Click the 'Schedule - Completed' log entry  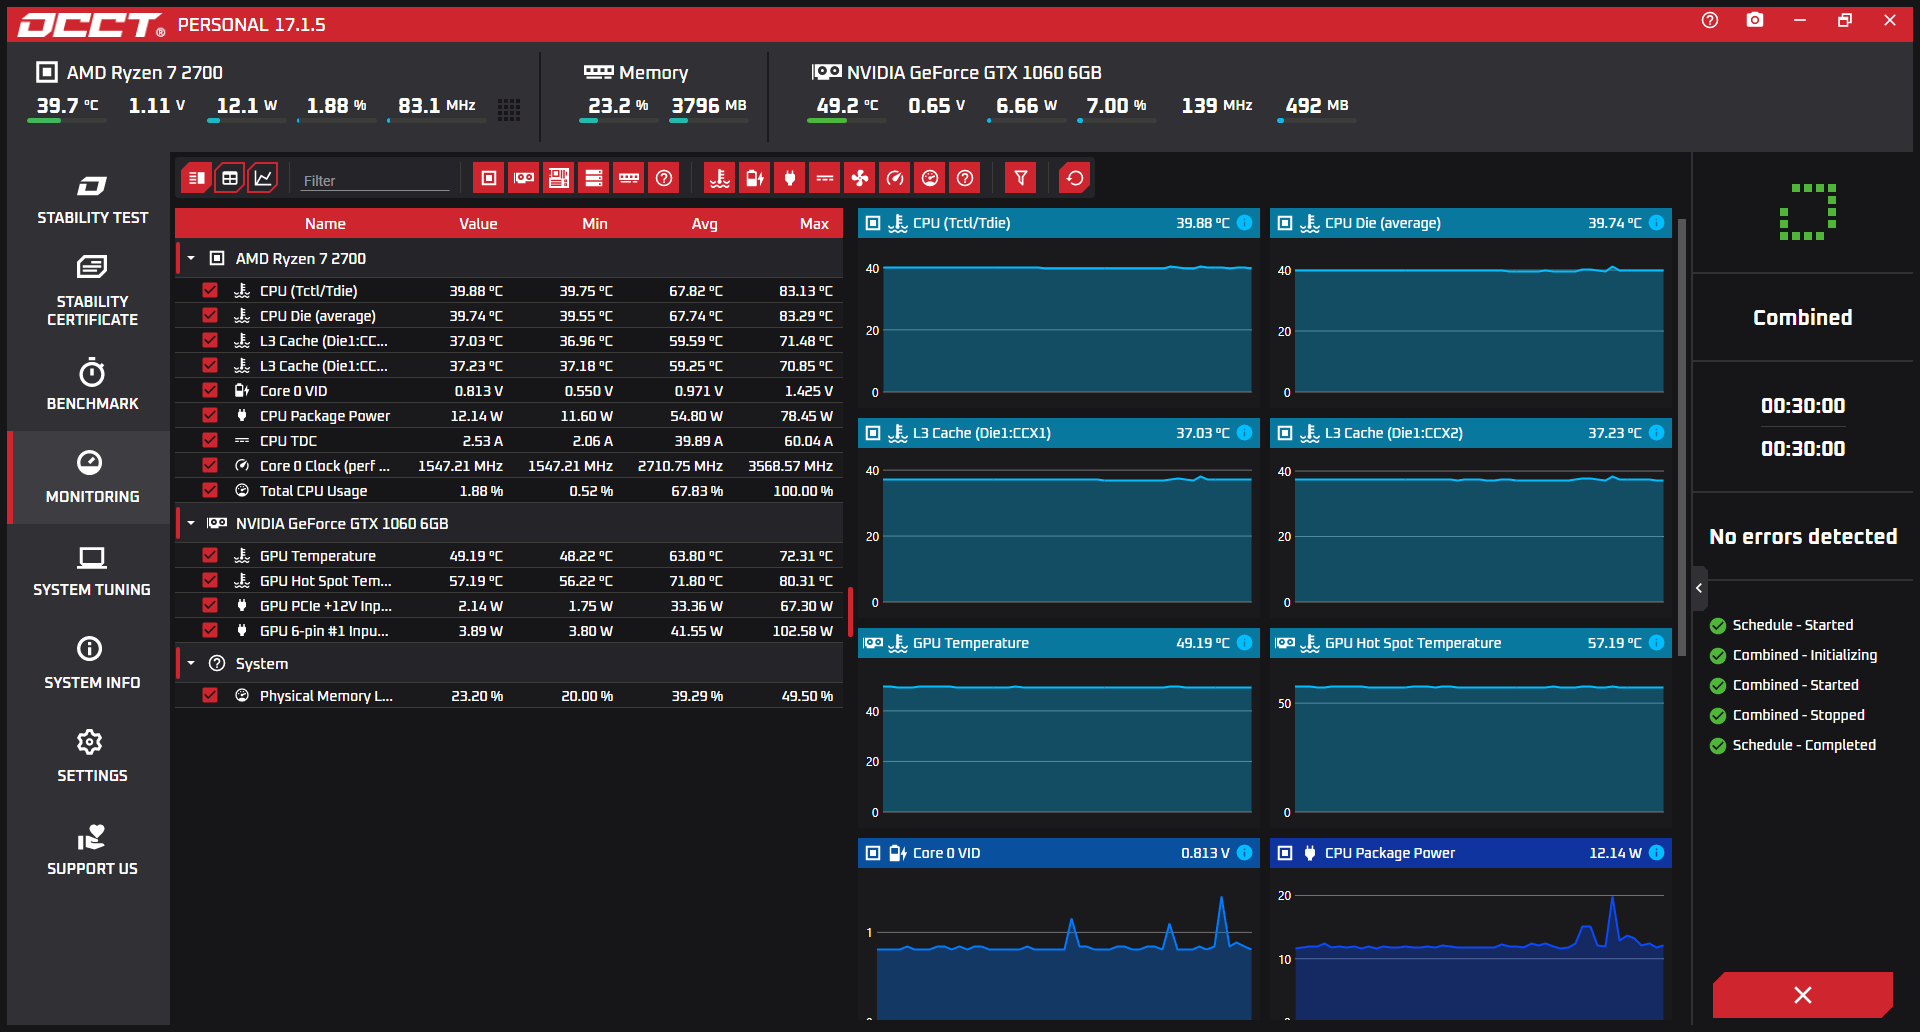click(x=1804, y=745)
